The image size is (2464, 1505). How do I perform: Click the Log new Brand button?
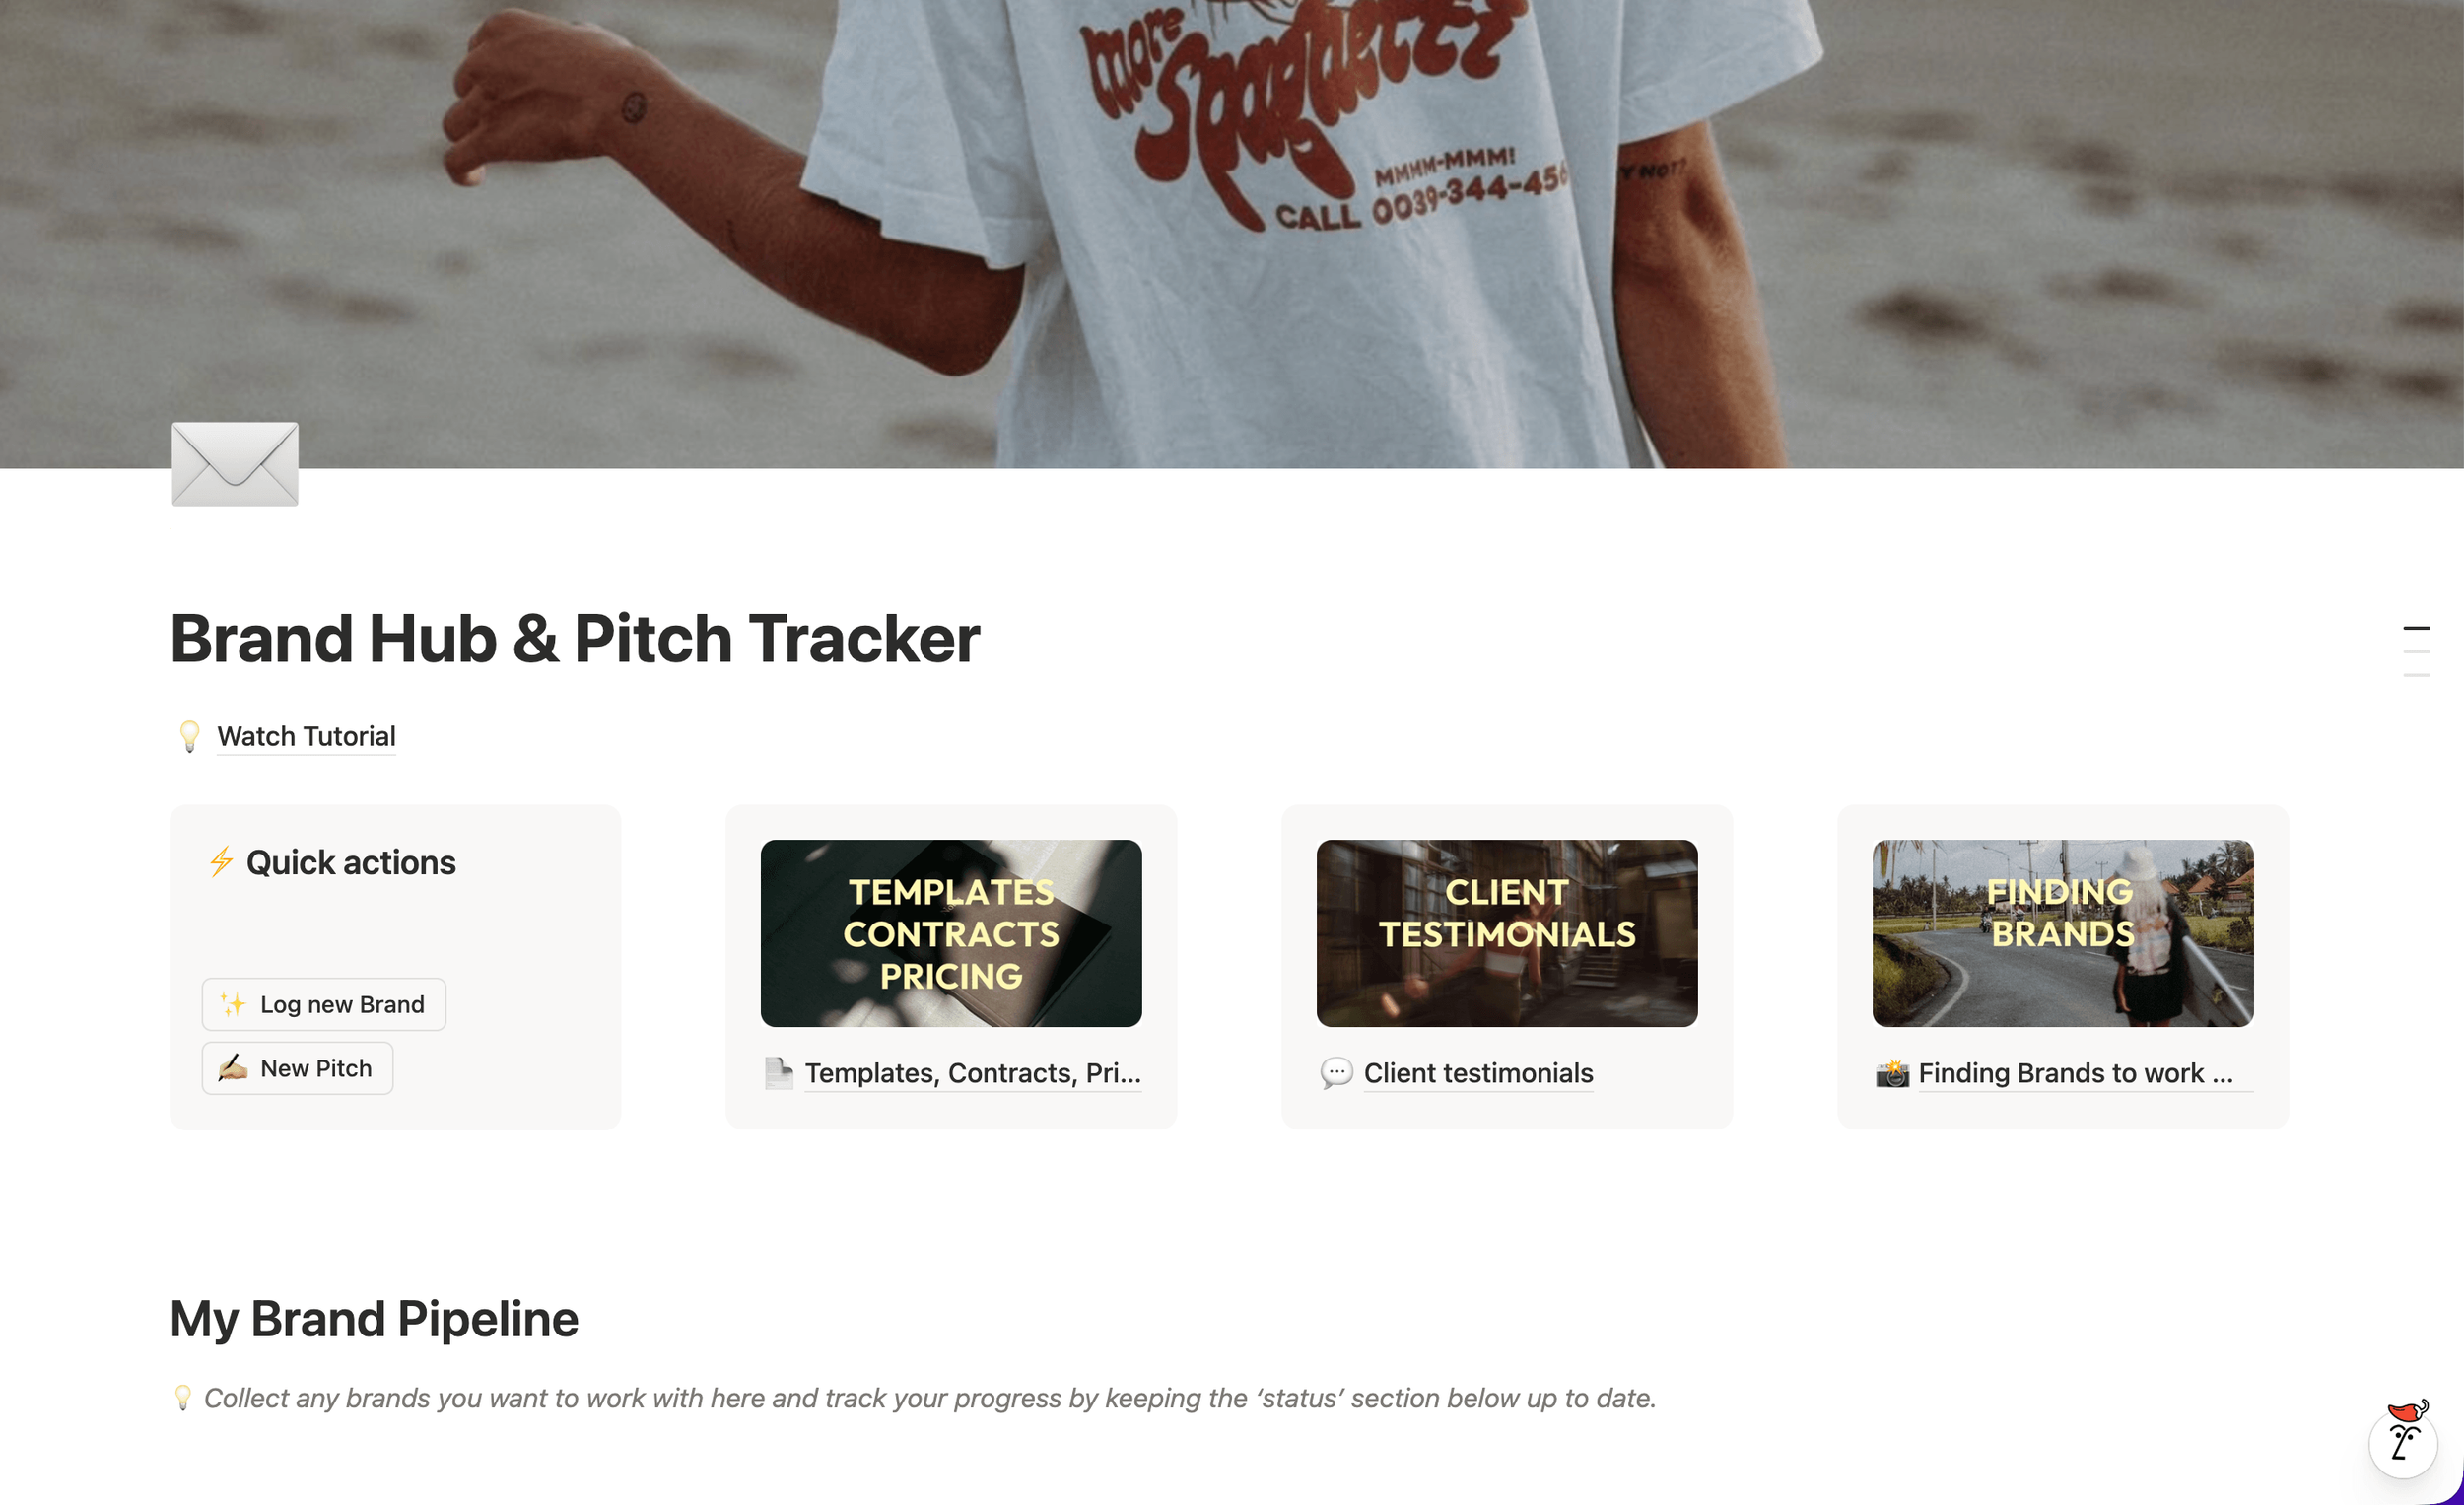click(324, 1004)
